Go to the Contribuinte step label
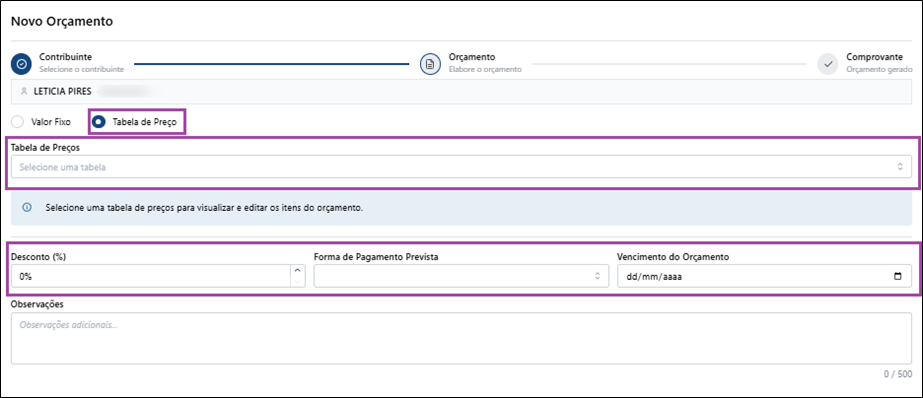 pyautogui.click(x=65, y=57)
